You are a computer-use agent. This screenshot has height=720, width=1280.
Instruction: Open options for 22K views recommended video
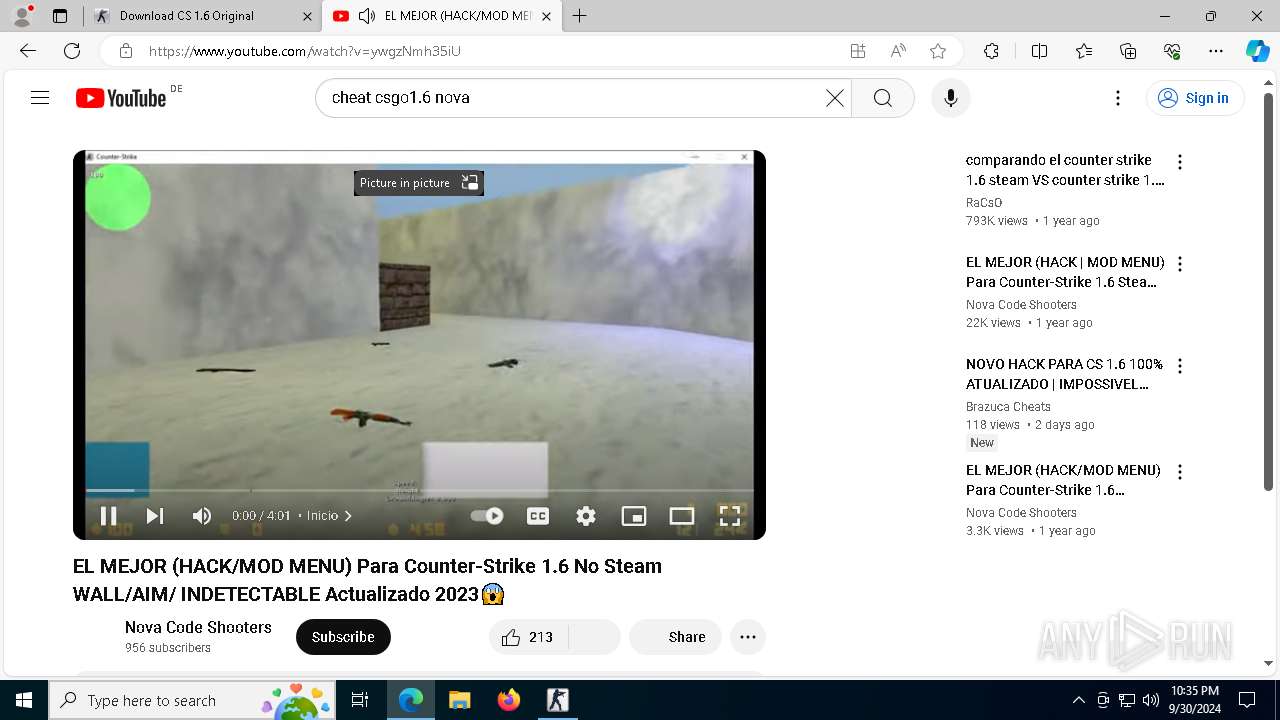tap(1180, 264)
